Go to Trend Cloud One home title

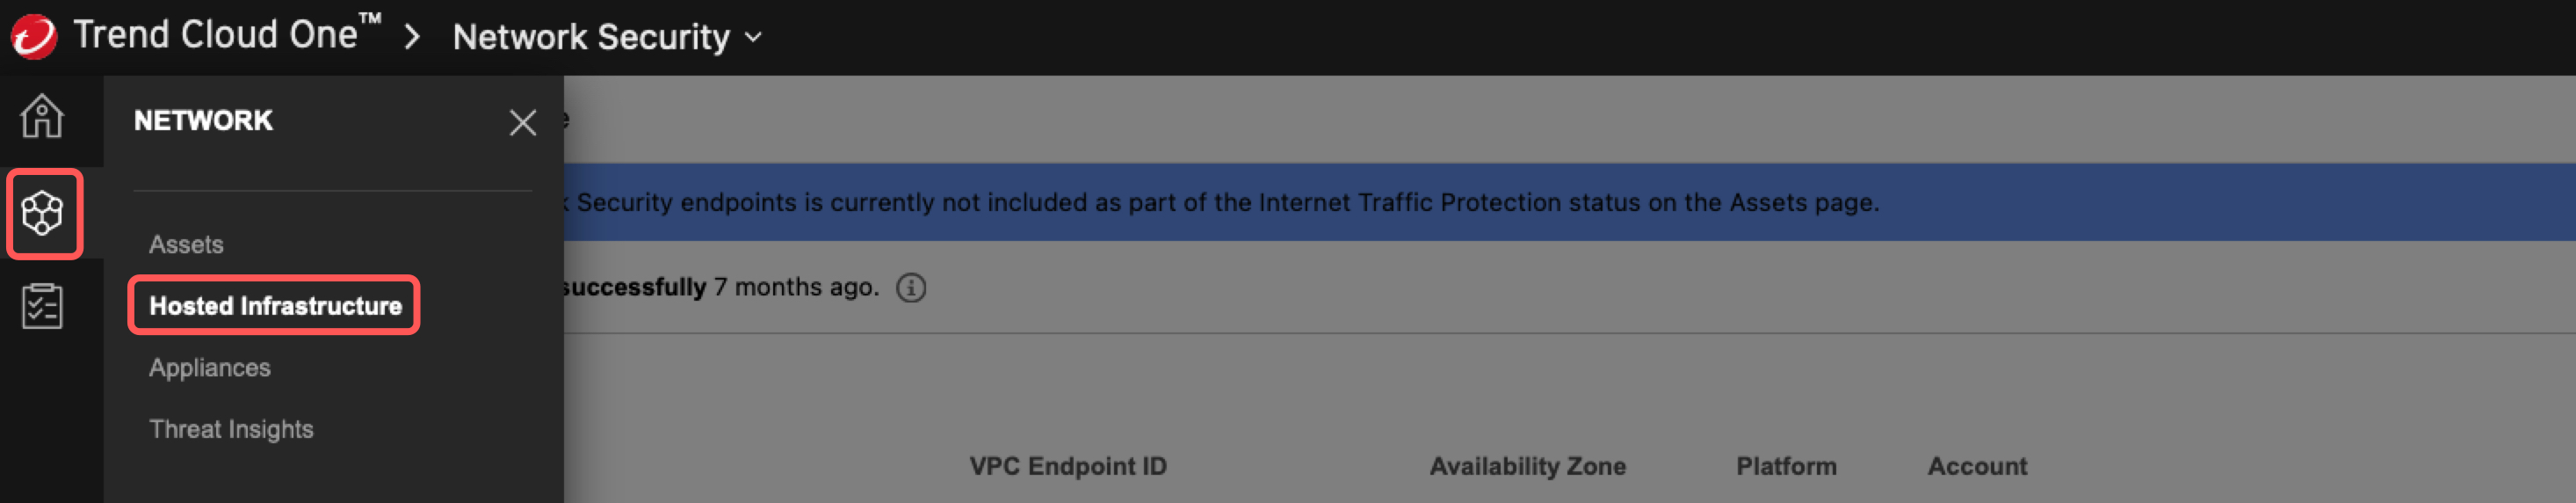pyautogui.click(x=228, y=34)
